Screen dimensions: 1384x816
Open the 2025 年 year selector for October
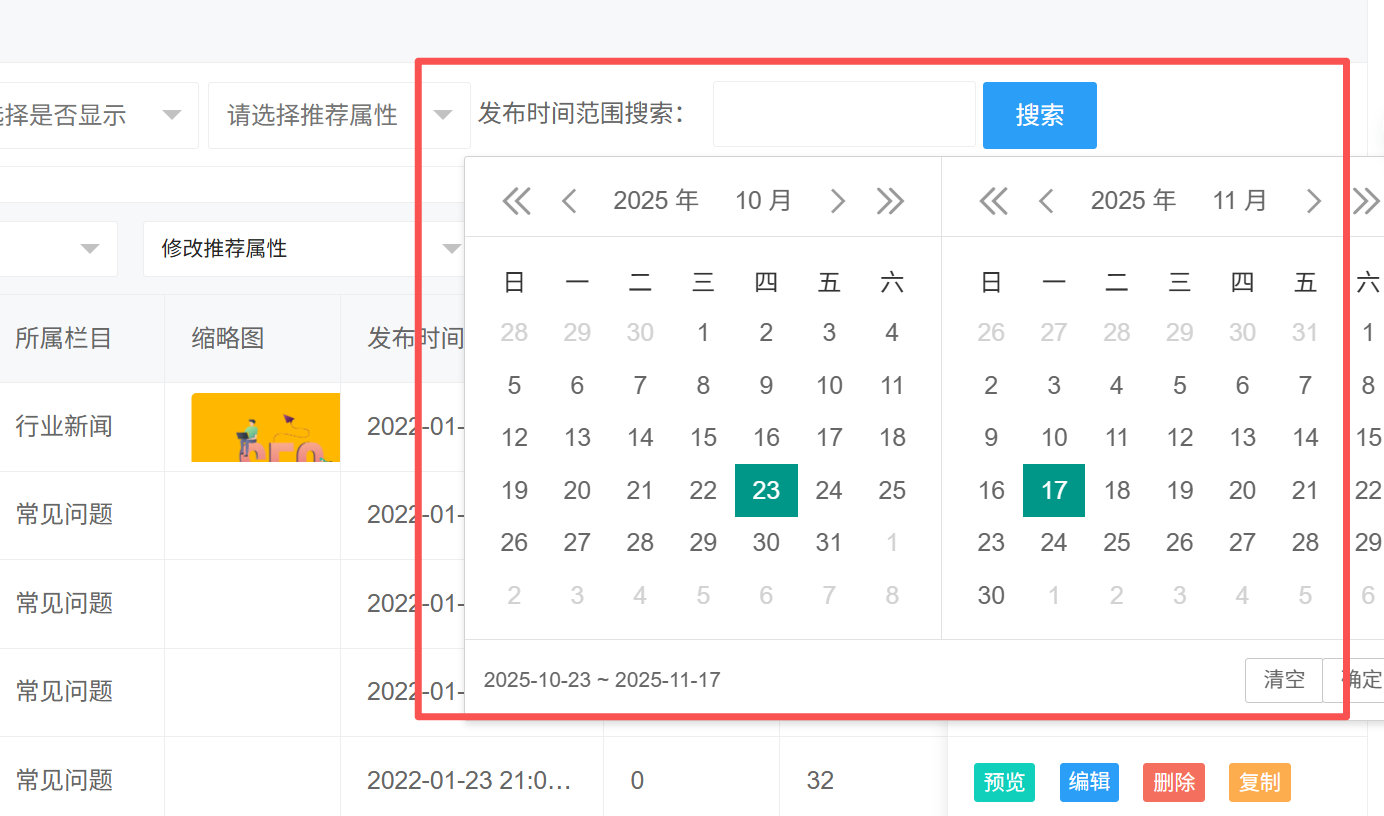coord(656,201)
